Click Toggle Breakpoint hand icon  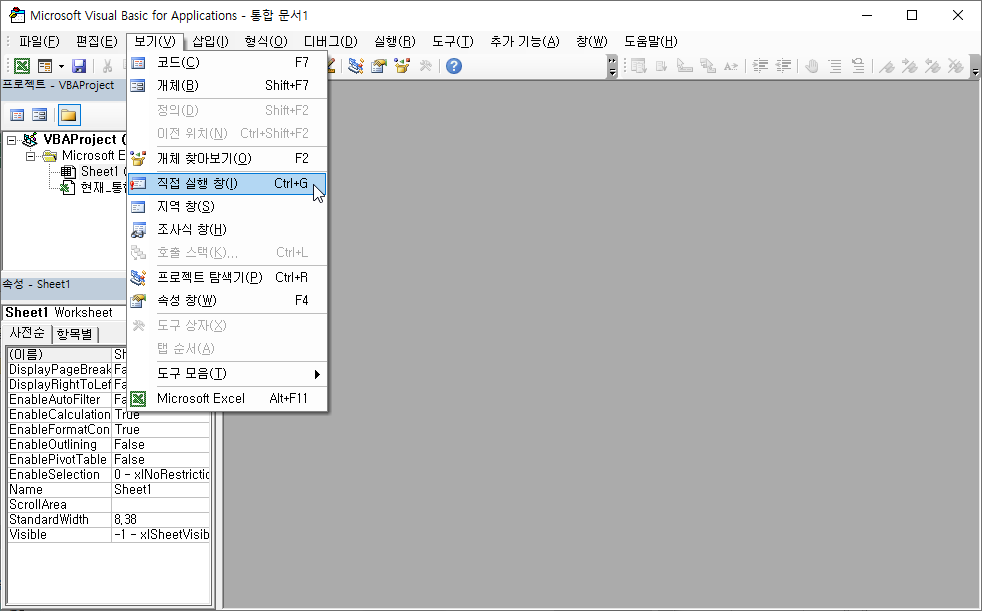(812, 66)
